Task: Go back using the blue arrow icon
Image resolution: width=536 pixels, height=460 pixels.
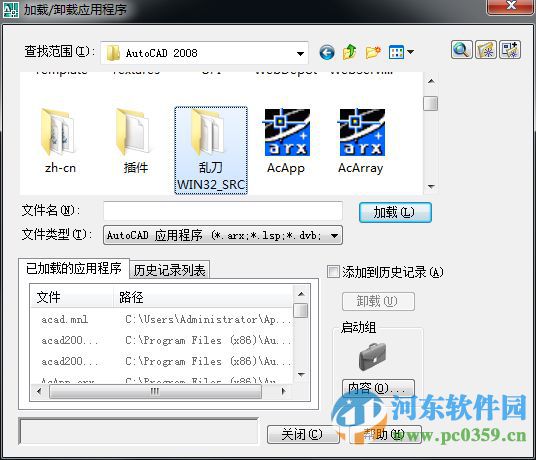Action: (327, 53)
